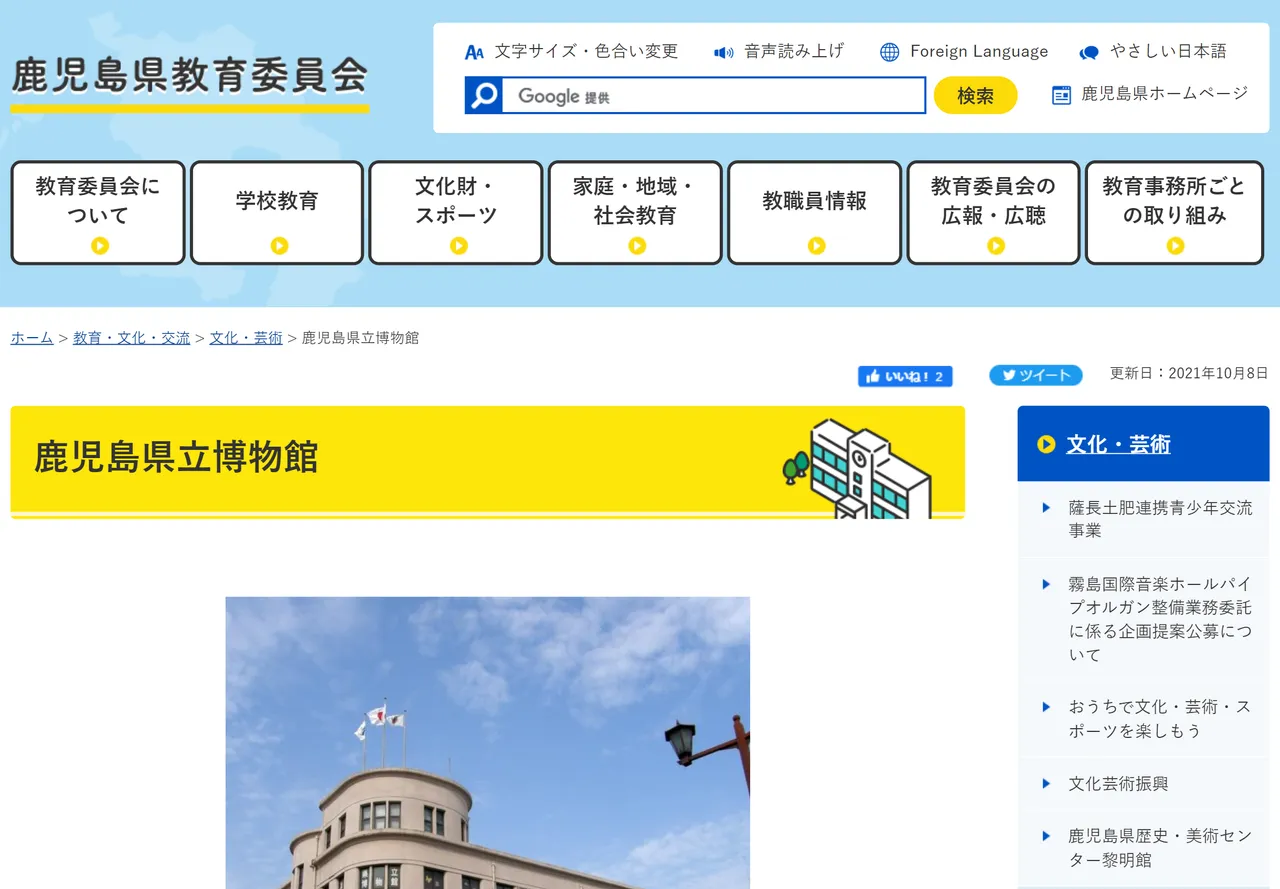Open the 教職員情報 menu

(x=815, y=213)
